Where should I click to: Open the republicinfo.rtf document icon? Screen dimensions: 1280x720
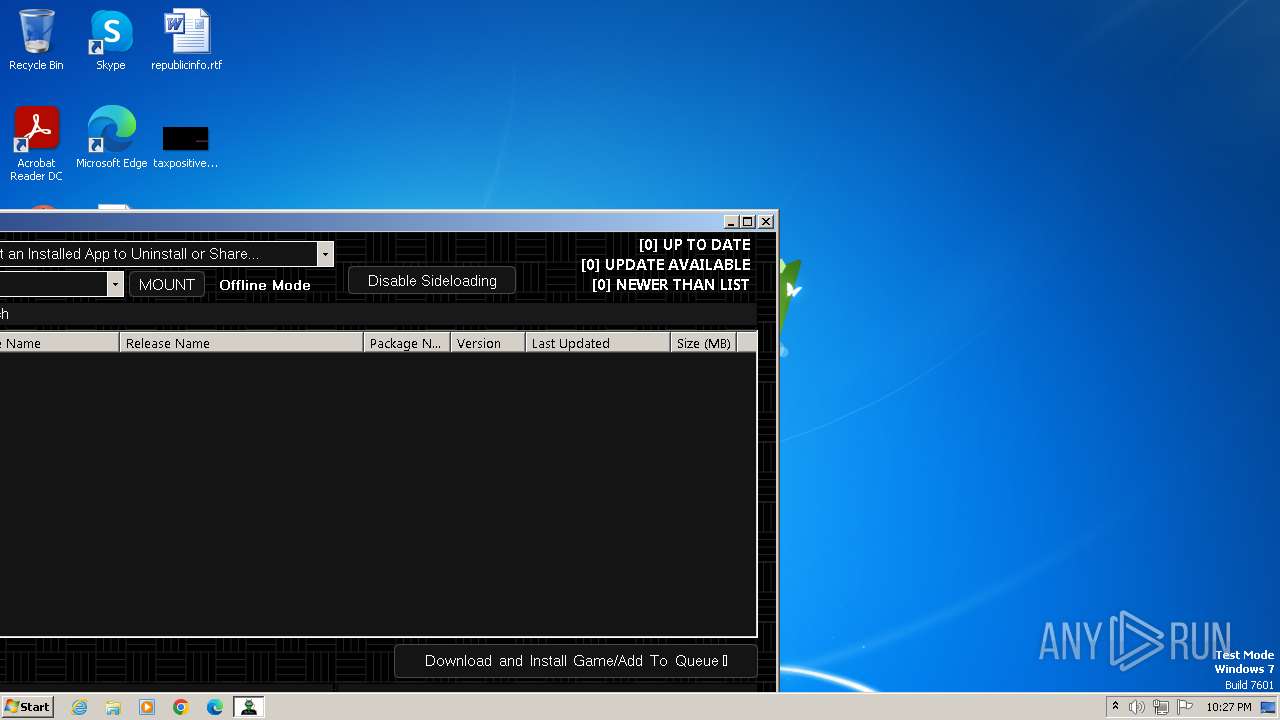[x=186, y=40]
